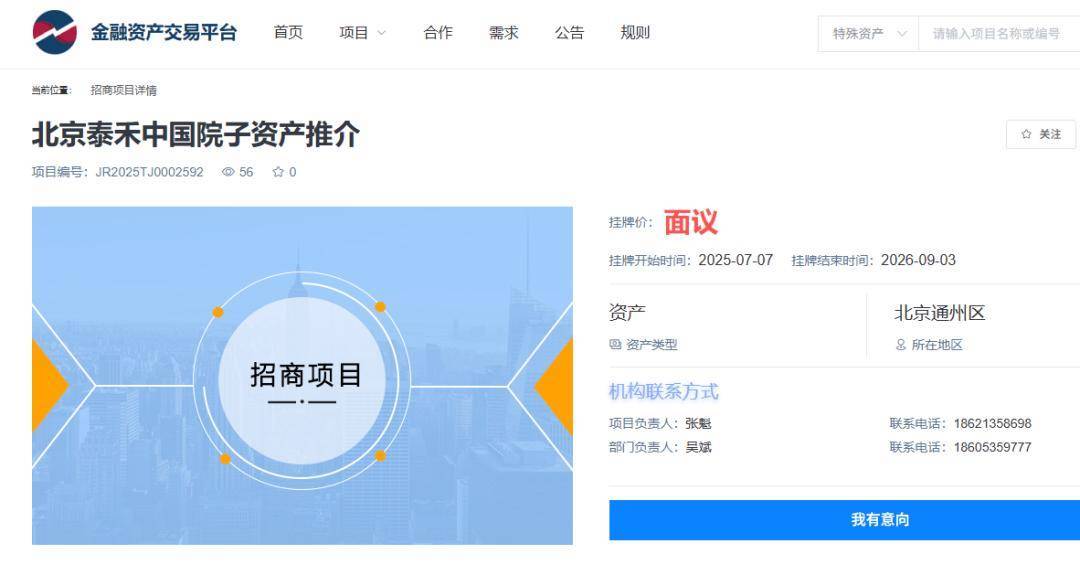Click the eye view count icon
Screen dimensions: 1080x586
tap(228, 172)
